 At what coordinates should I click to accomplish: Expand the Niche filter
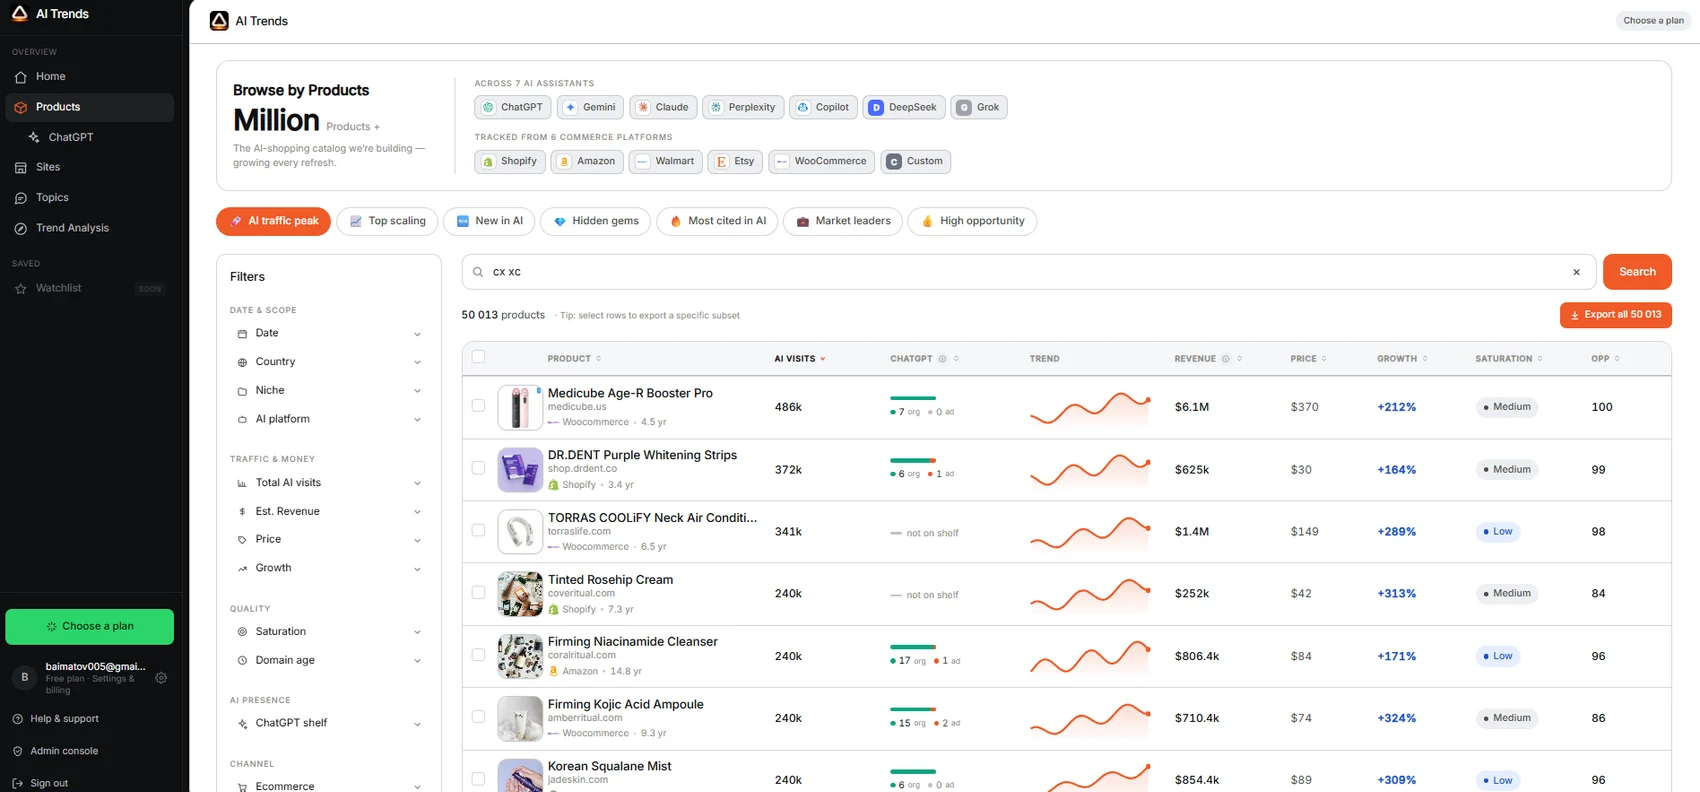pyautogui.click(x=329, y=391)
